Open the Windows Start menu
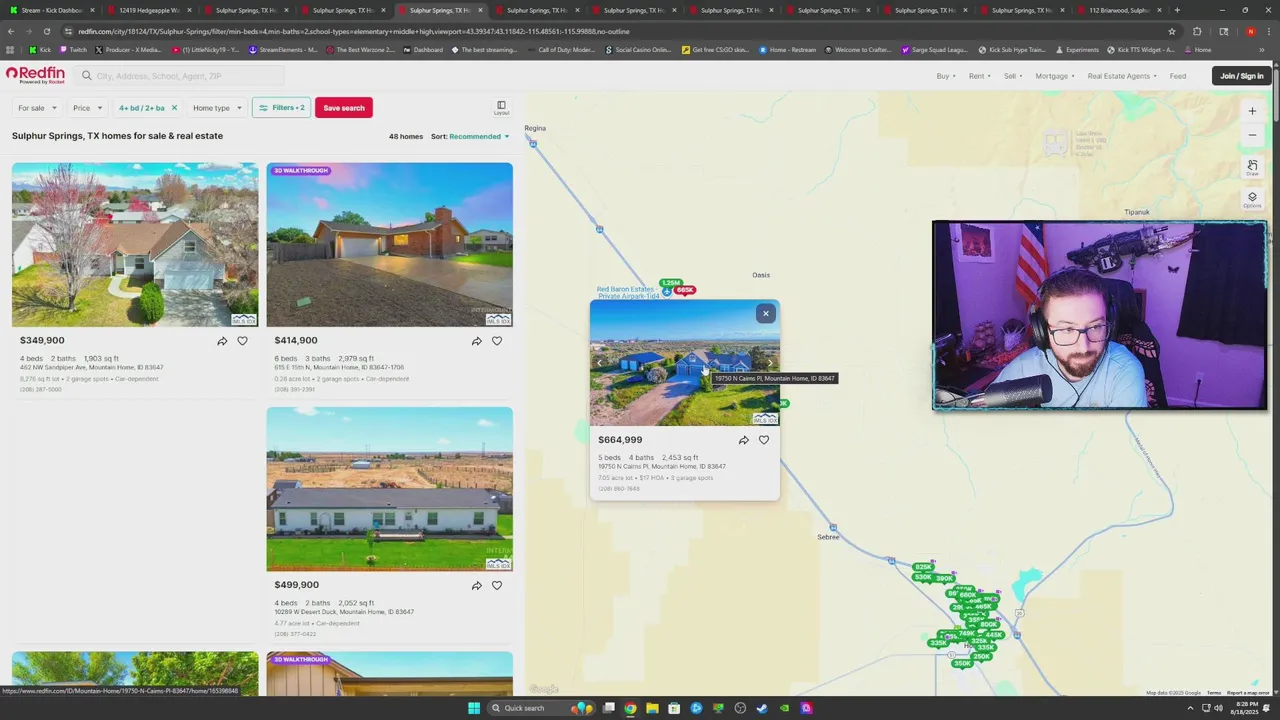Image resolution: width=1280 pixels, height=720 pixels. pos(474,708)
